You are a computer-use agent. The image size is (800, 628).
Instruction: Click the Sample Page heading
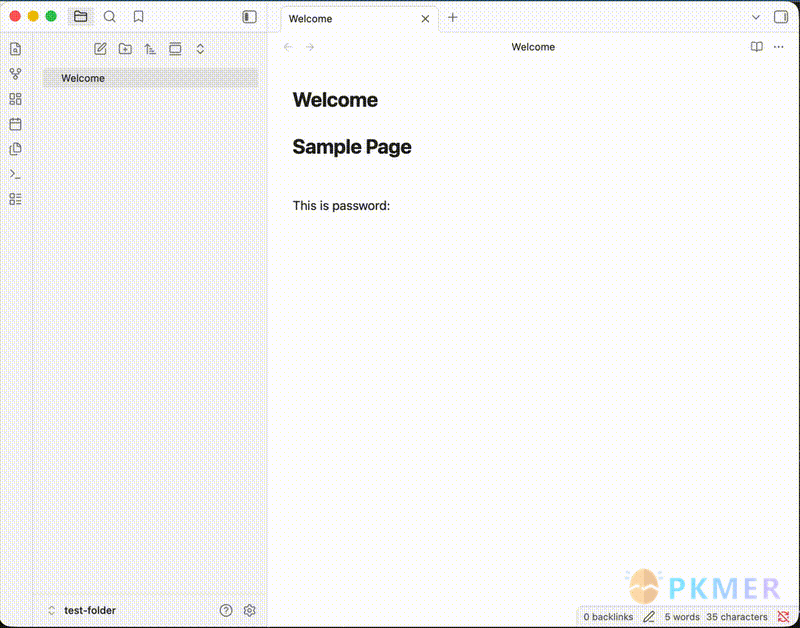click(352, 147)
